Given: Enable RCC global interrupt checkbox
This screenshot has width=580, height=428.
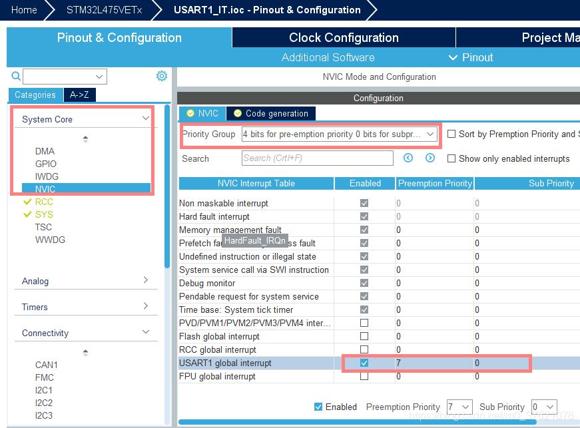Looking at the screenshot, I should click(364, 350).
